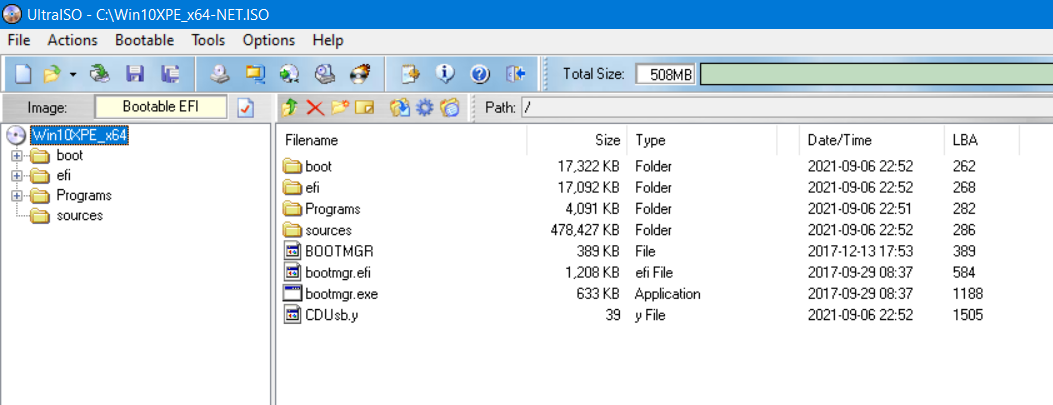Viewport: 1053px width, 405px height.
Task: Click the New image toolbar icon
Action: point(23,74)
